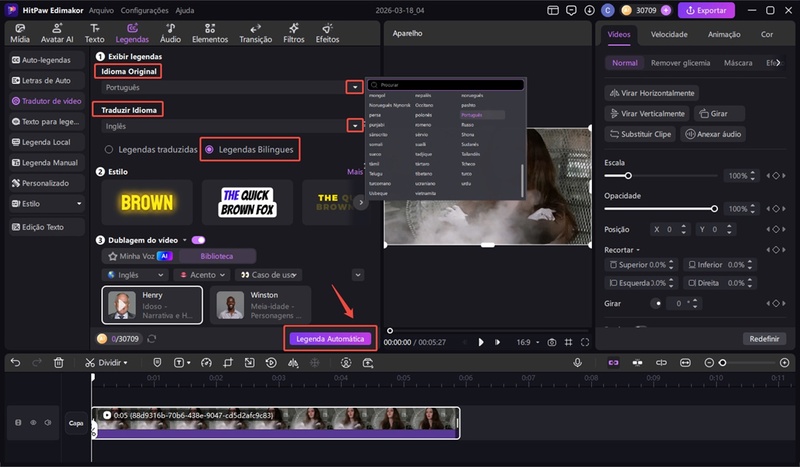
Task: Open the Idioma Original dropdown arrow
Action: click(354, 88)
